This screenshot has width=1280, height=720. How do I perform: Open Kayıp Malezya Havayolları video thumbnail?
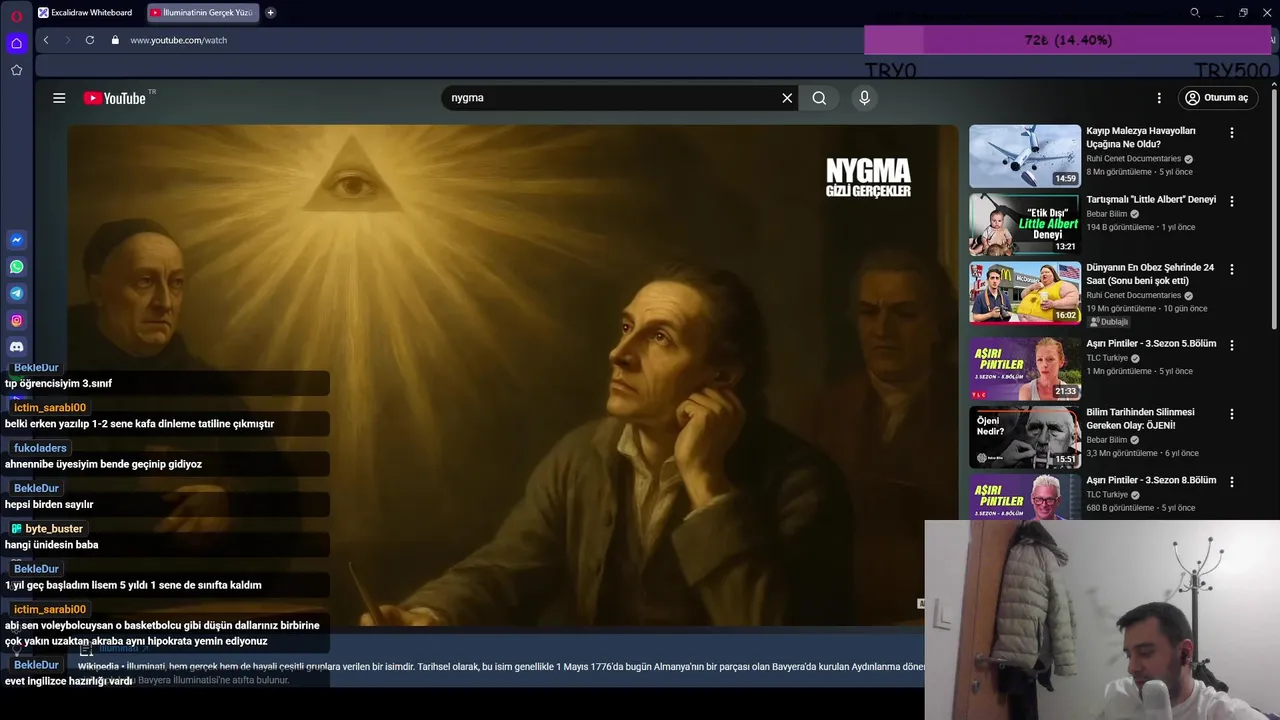click(1025, 156)
